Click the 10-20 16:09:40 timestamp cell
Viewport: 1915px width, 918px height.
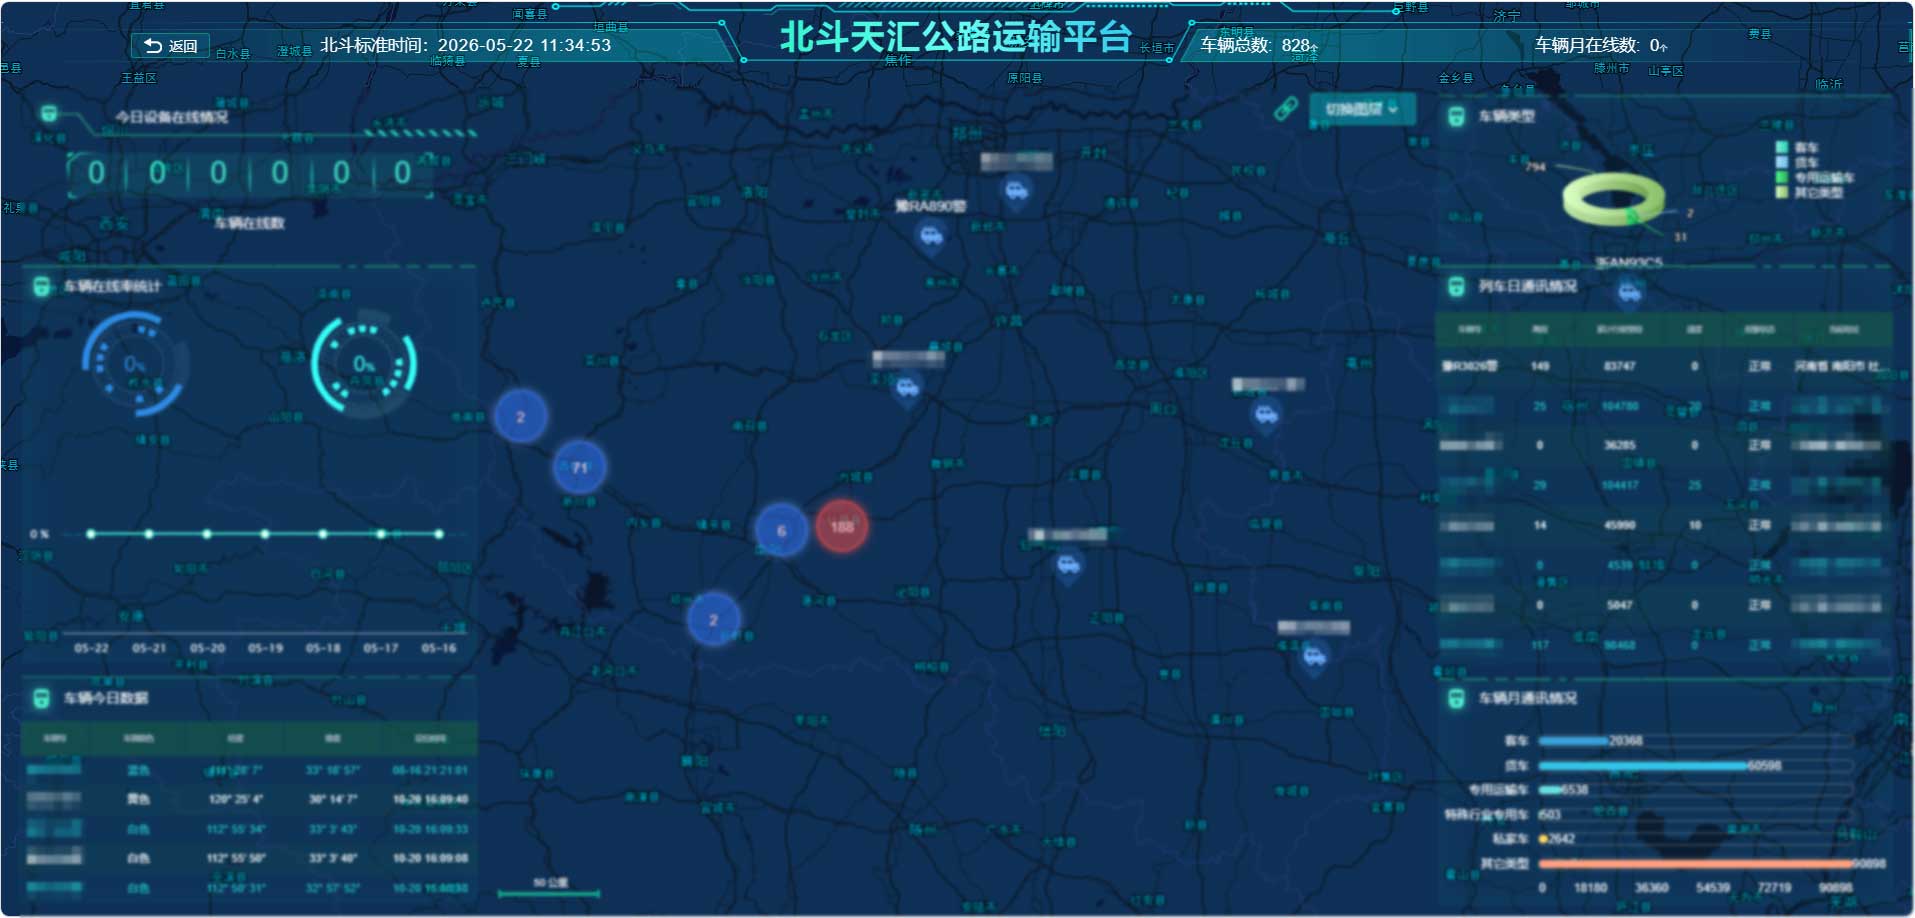tap(430, 799)
